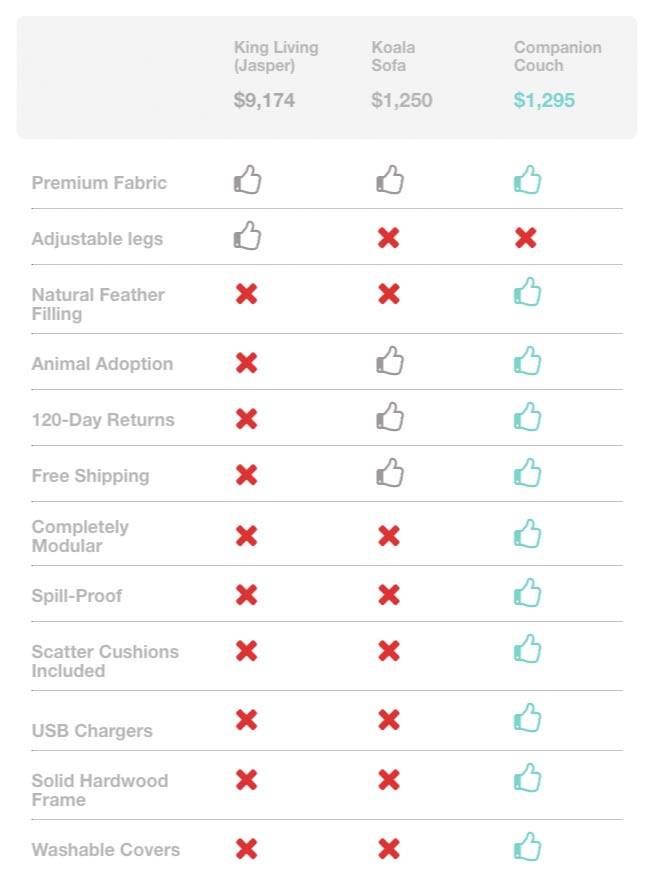Click King Living red X for Scatter Cushions
The image size is (652, 893).
[x=247, y=650]
